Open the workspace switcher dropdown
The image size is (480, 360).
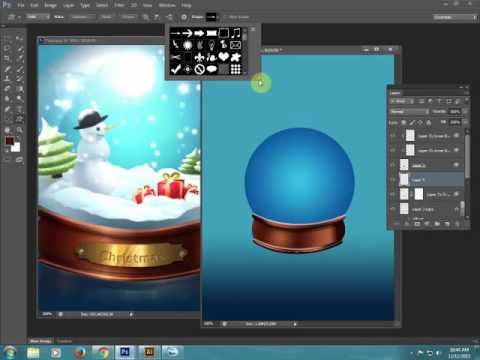tap(455, 17)
